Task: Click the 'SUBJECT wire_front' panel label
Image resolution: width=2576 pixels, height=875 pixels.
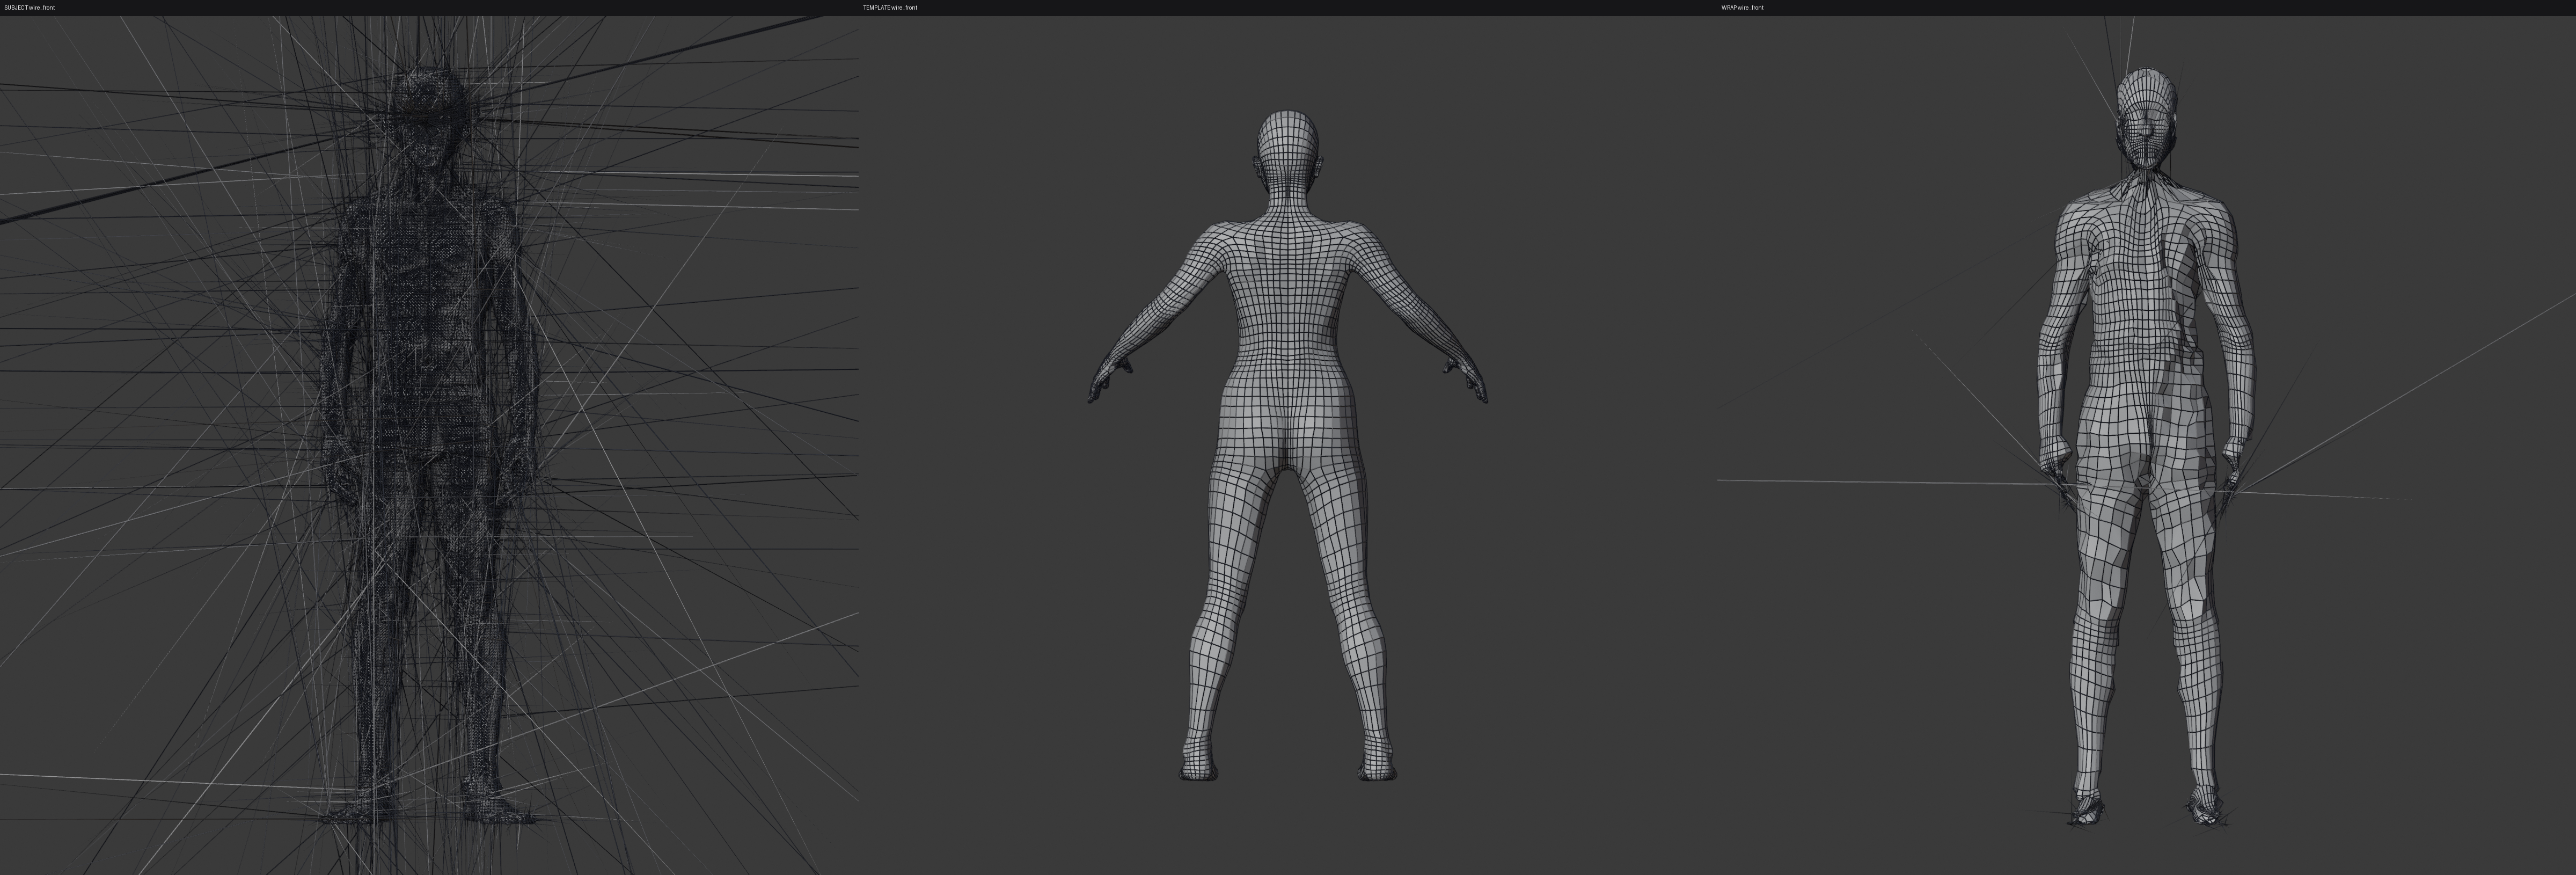Action: tap(30, 7)
